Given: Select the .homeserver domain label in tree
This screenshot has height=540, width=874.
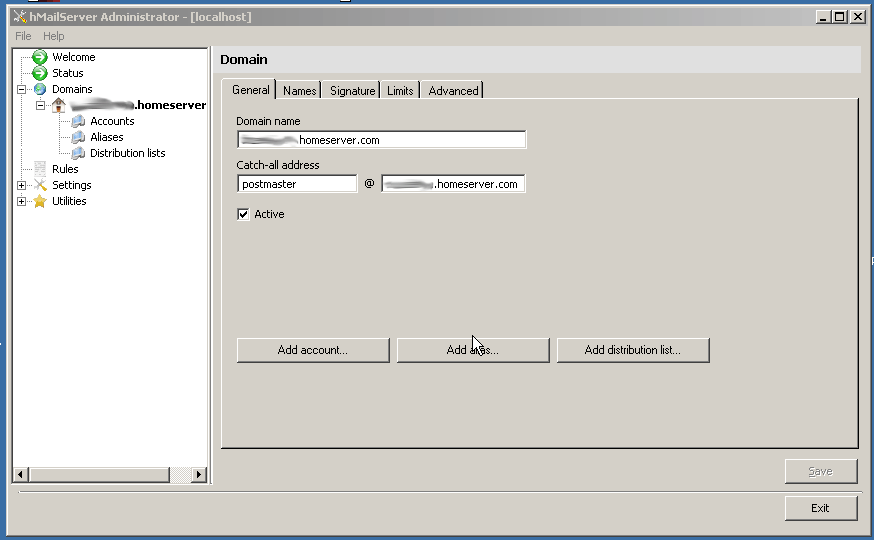Looking at the screenshot, I should [x=138, y=105].
